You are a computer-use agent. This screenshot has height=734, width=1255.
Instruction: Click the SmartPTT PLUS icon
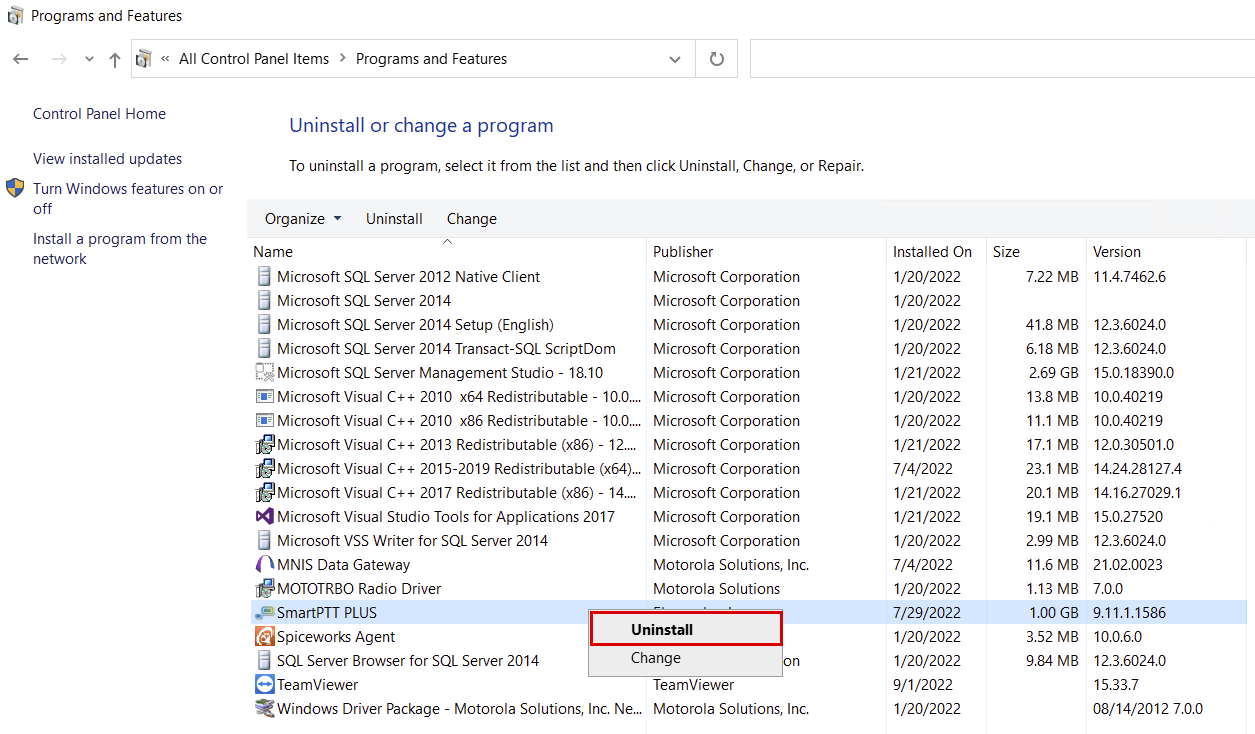264,613
